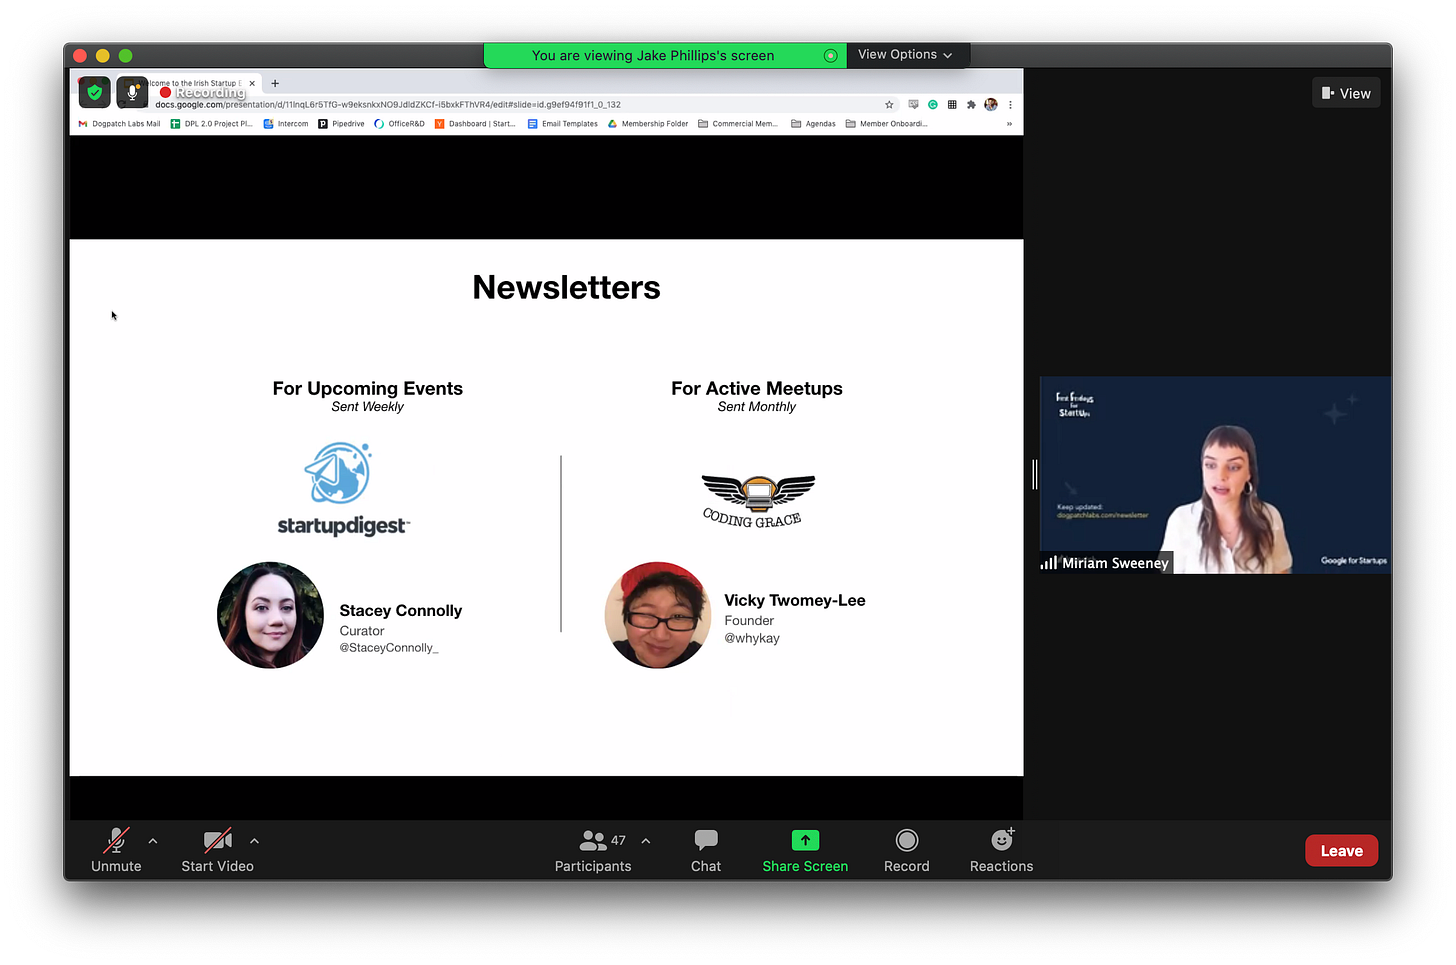This screenshot has height=965, width=1456.
Task: Click 'Sent Weekly' text
Action: coord(368,407)
